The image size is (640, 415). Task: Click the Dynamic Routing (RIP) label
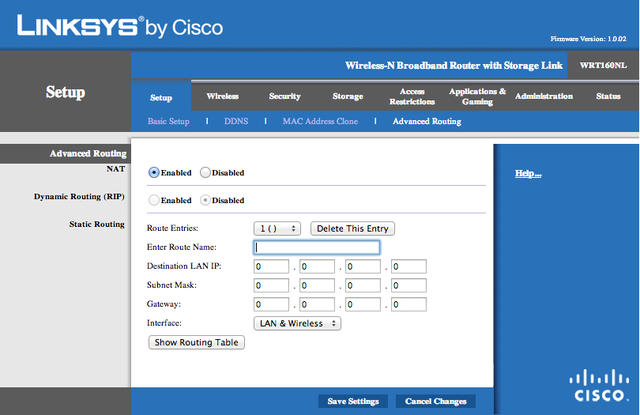tap(79, 197)
